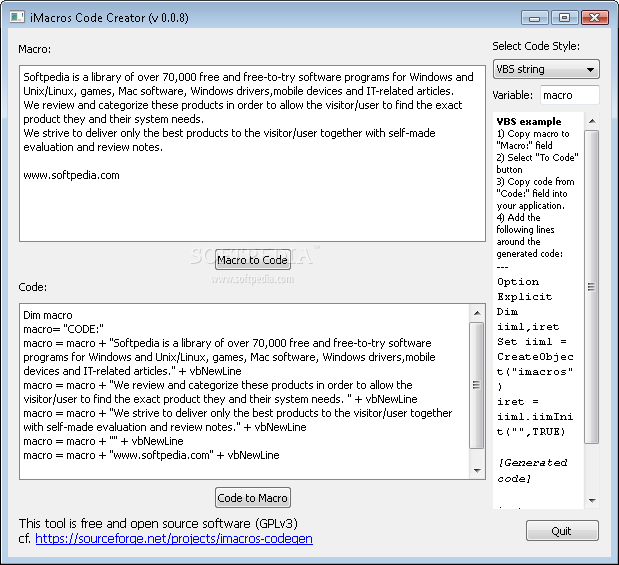
Task: Maximize the iMacros Code Creator window
Action: pyautogui.click(x=565, y=18)
